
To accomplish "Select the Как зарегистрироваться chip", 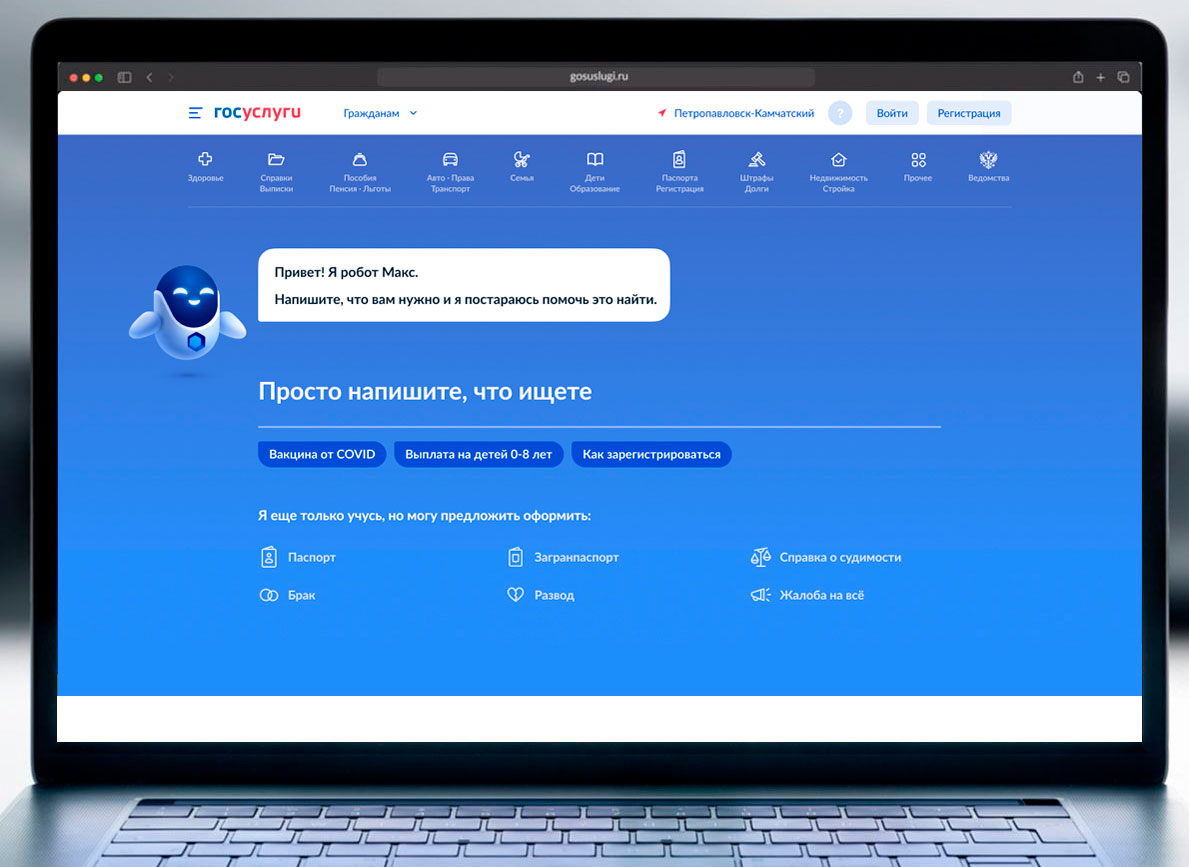I will click(x=651, y=454).
